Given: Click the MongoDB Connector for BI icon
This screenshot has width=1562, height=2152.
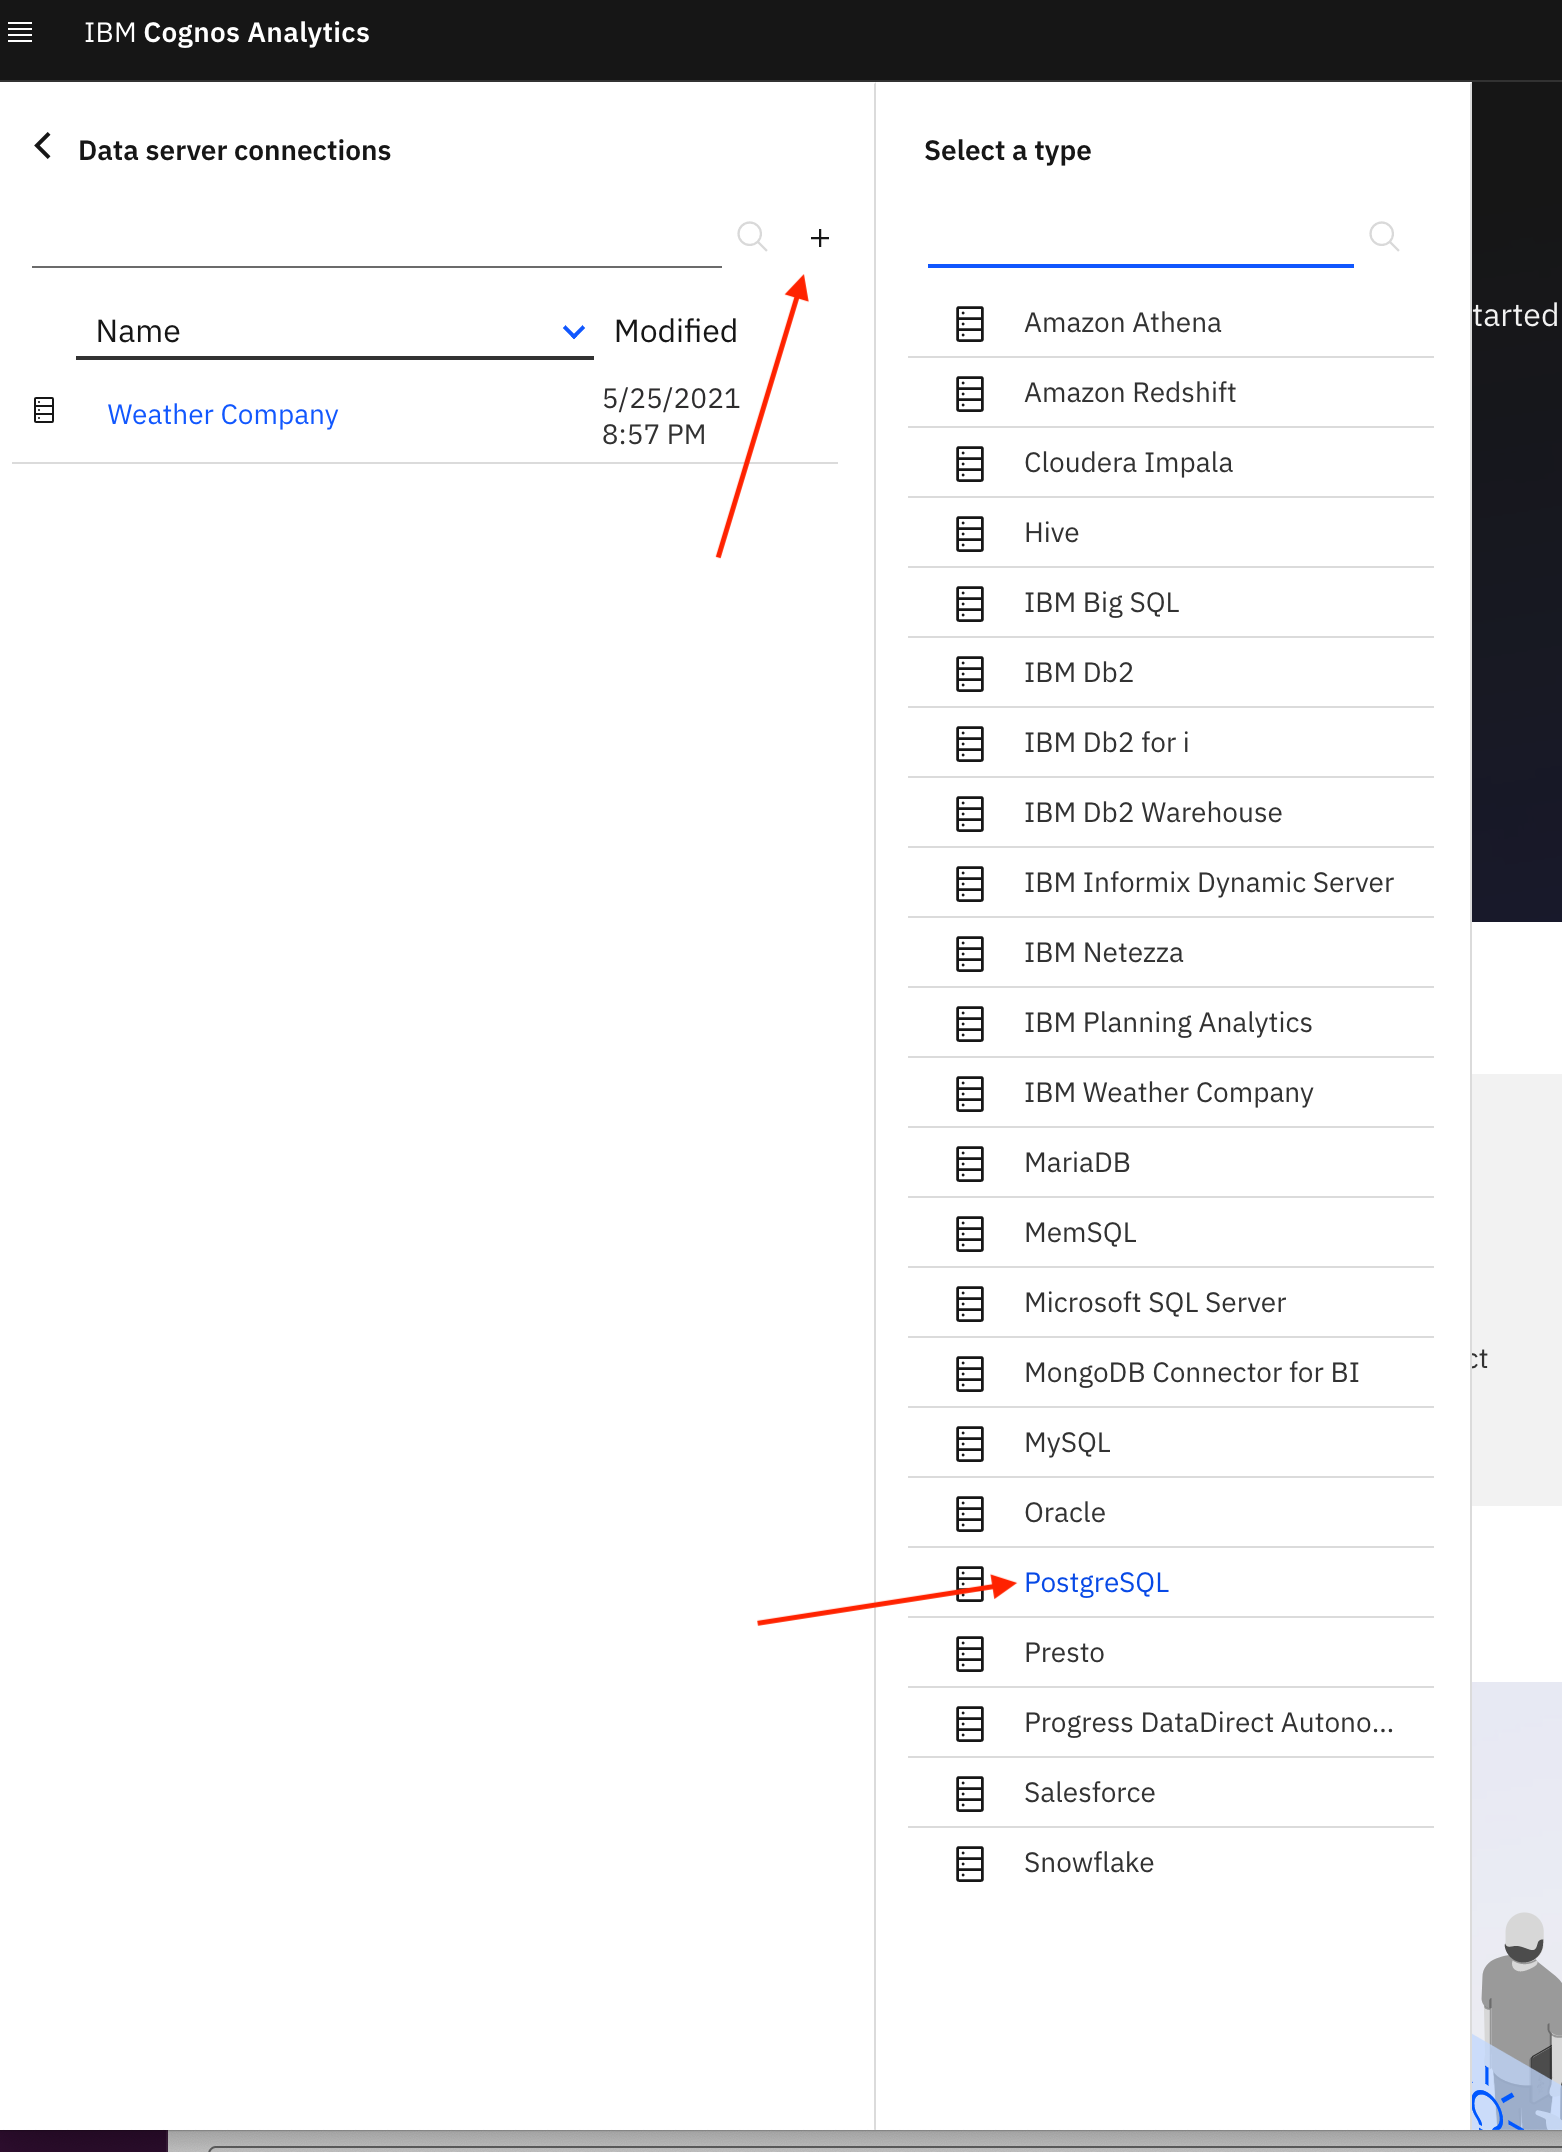Looking at the screenshot, I should pyautogui.click(x=970, y=1373).
